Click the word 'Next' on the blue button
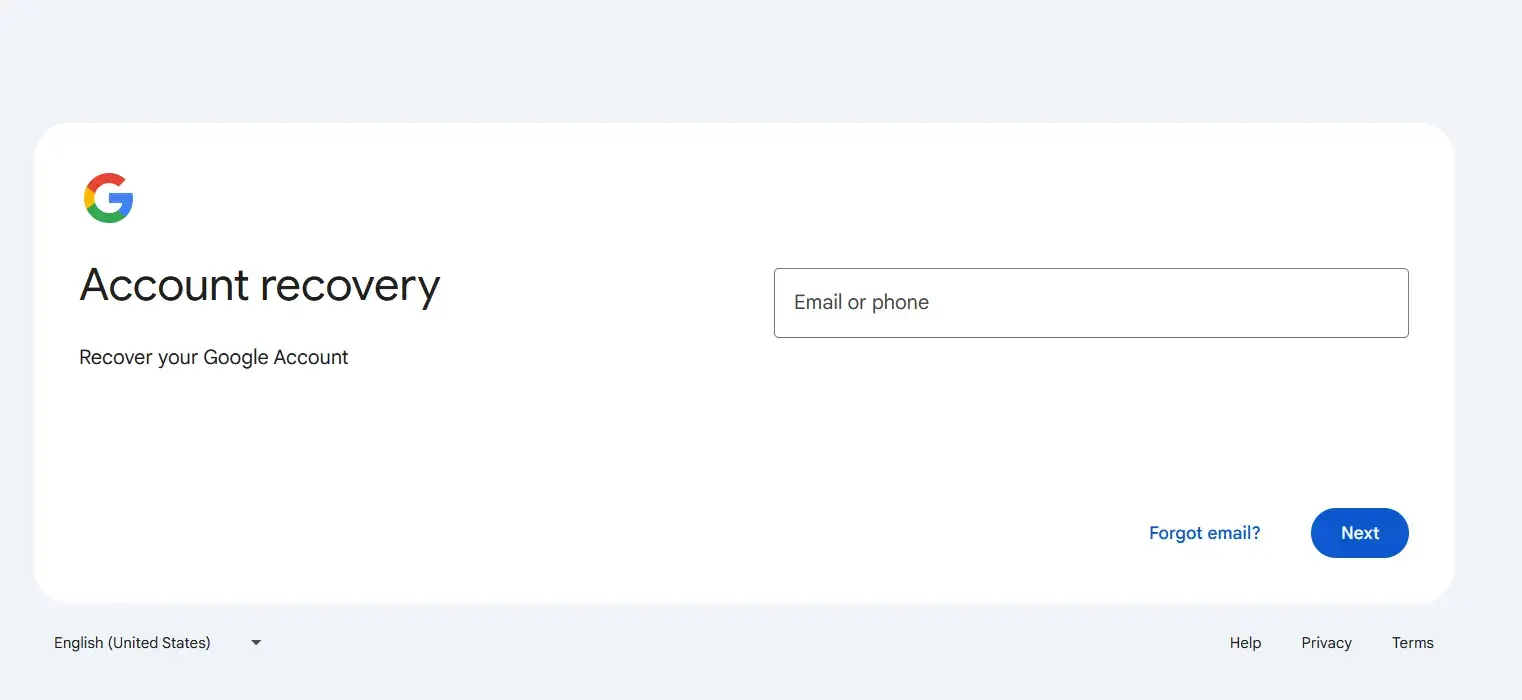This screenshot has height=700, width=1522. pos(1360,533)
